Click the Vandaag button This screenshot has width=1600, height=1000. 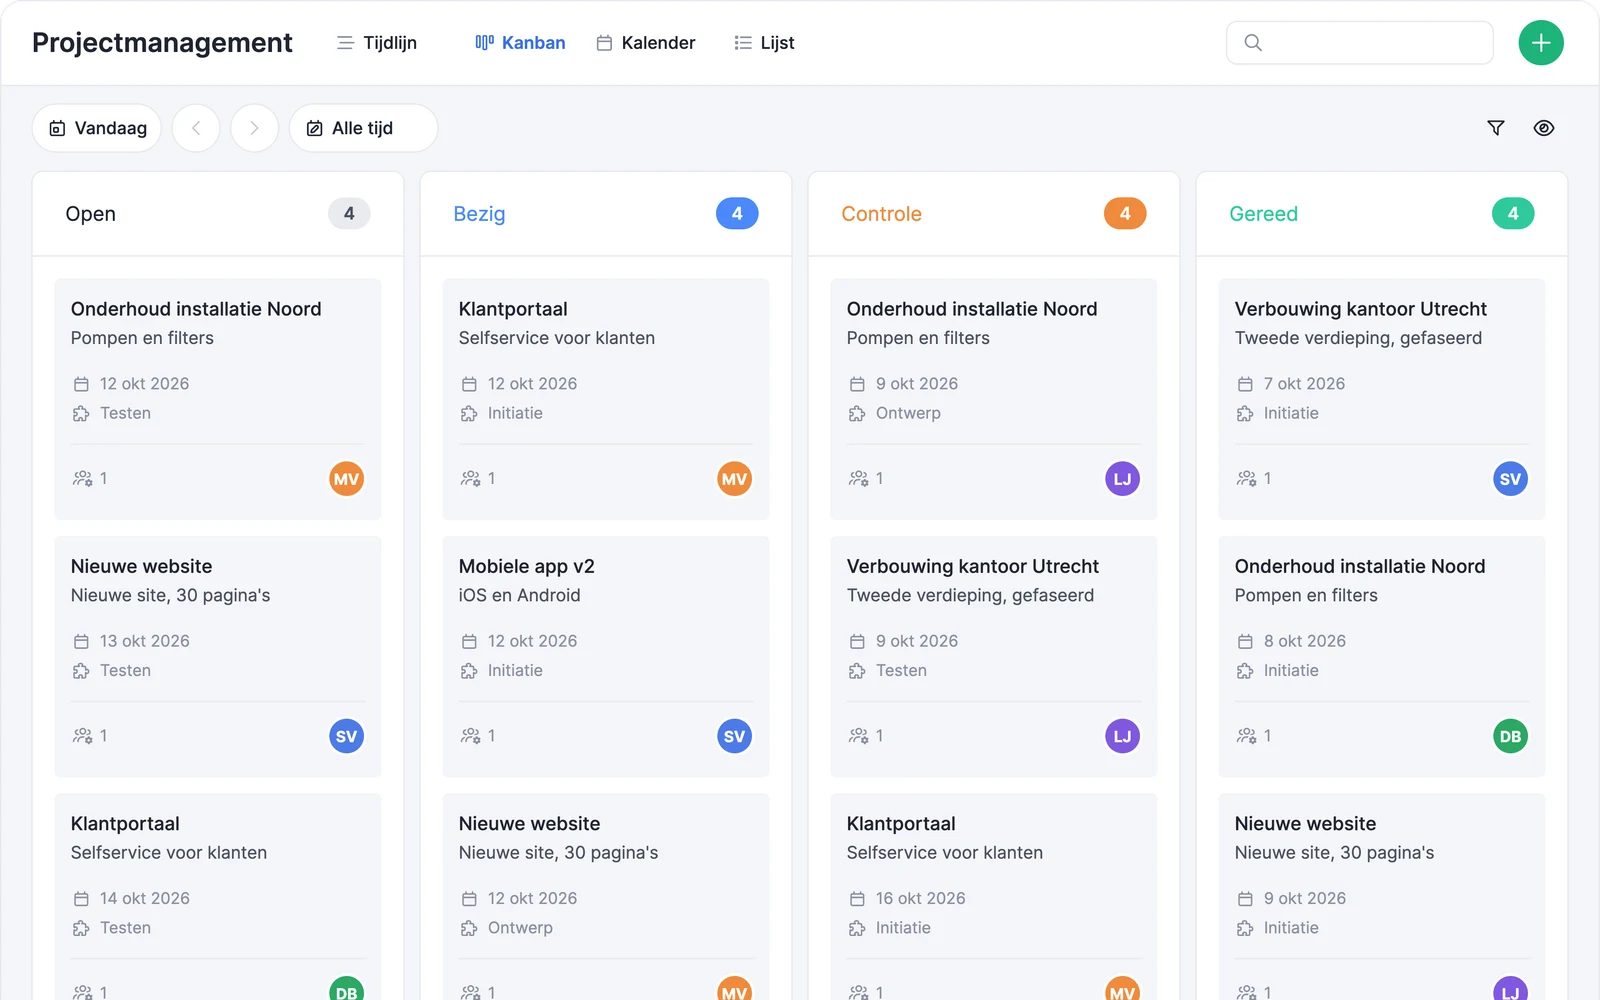coord(97,128)
